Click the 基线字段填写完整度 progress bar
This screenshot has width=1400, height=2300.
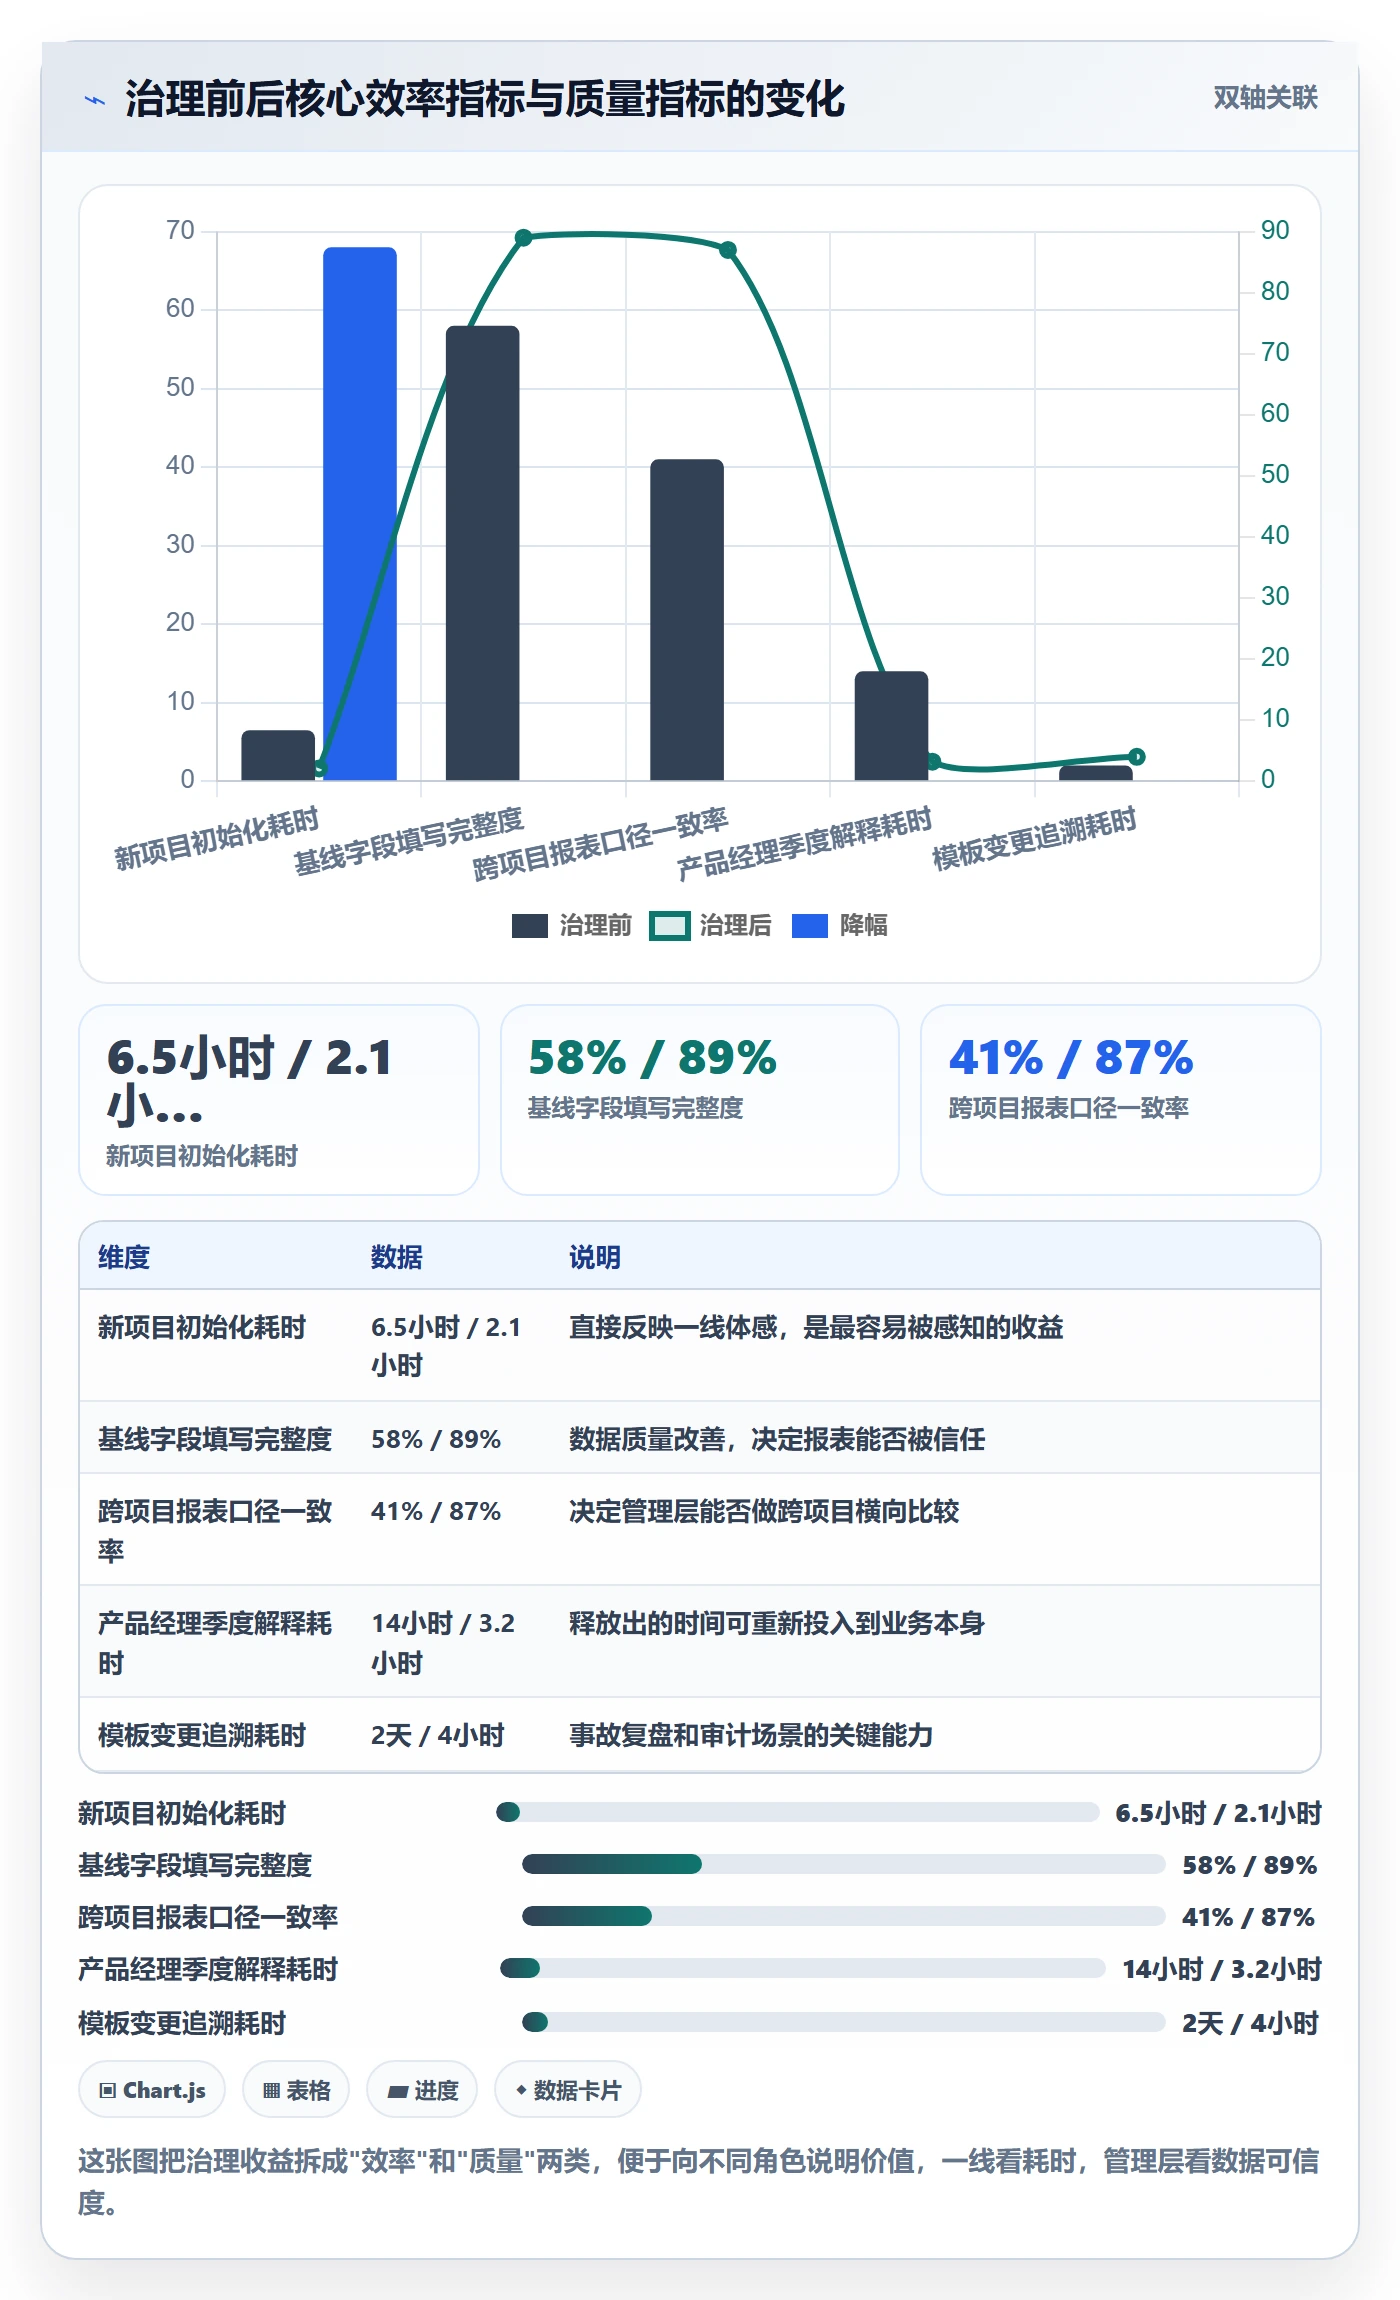point(843,1864)
